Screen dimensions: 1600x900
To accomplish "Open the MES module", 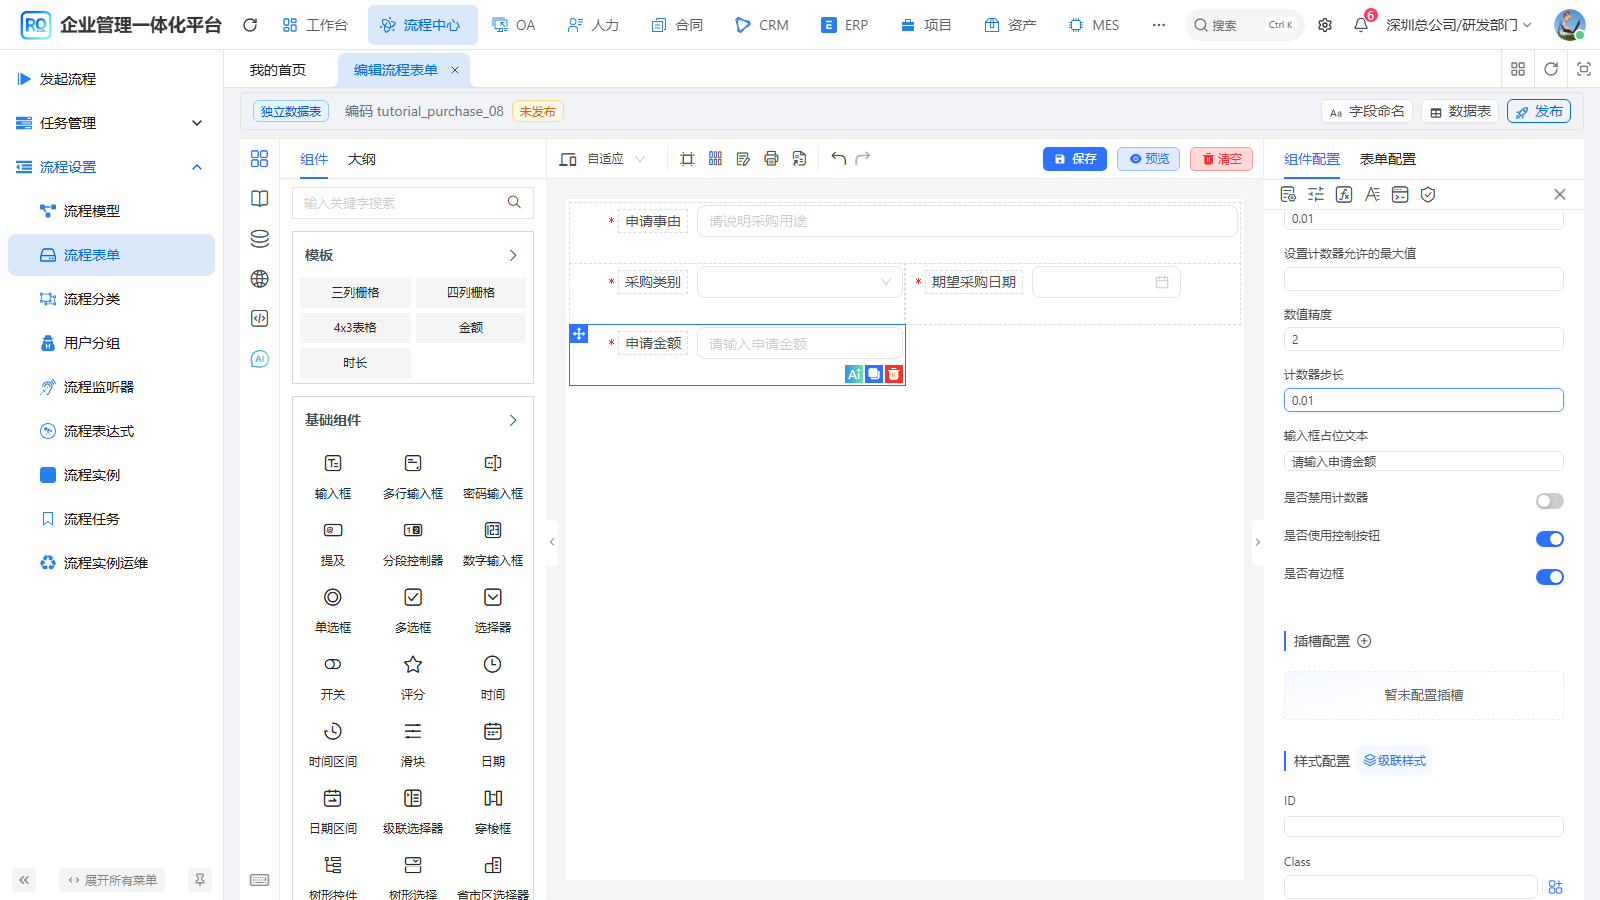I will click(x=1094, y=25).
